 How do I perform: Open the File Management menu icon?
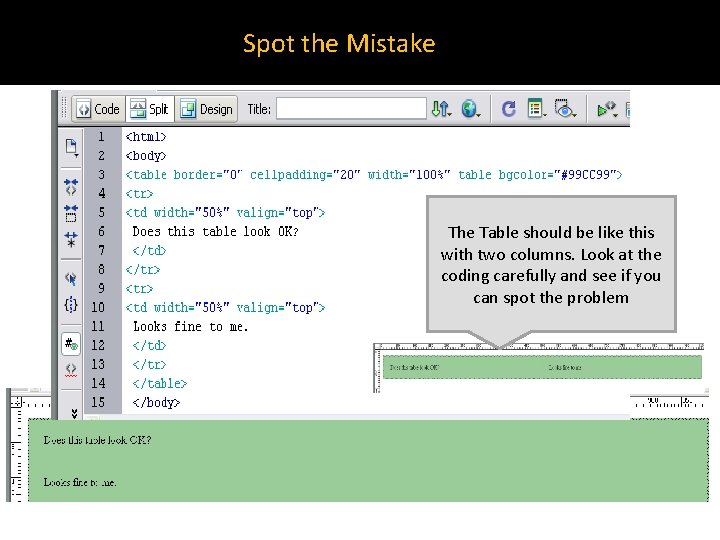(x=441, y=109)
